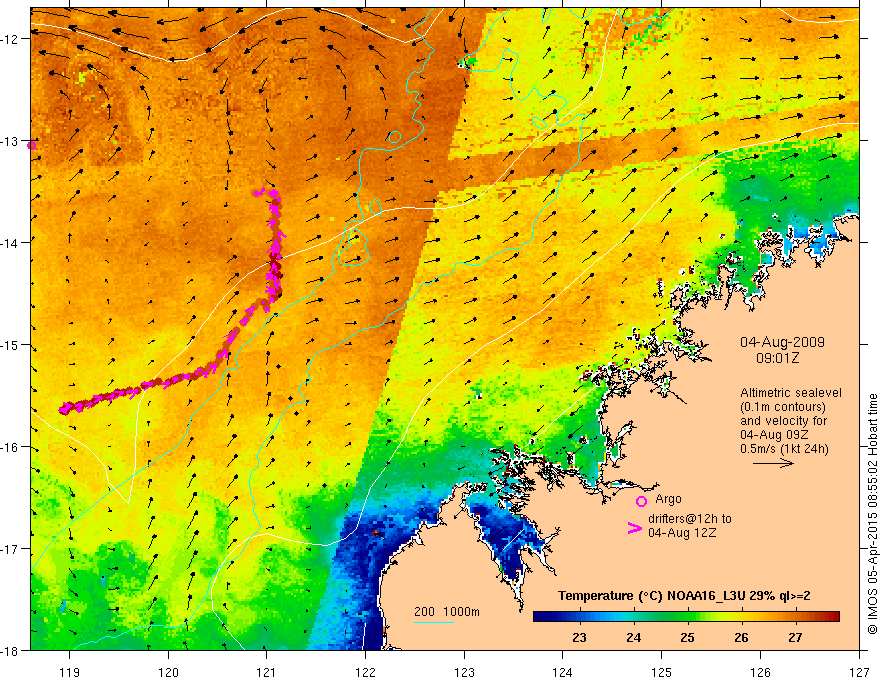Click the '(0.1m contours)' text

click(x=783, y=407)
